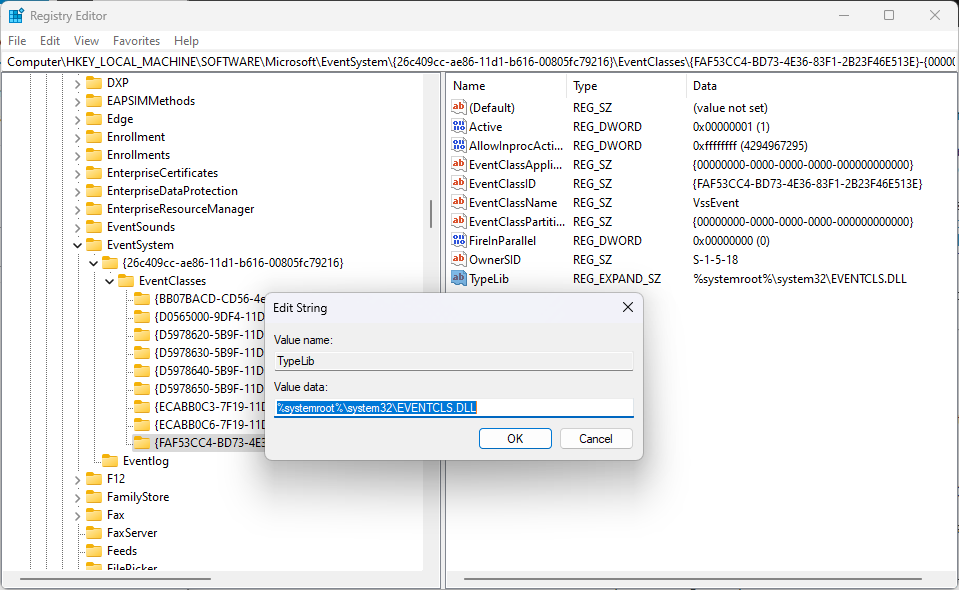Select the FaxServer folder icon
959x590 pixels.
click(x=95, y=533)
